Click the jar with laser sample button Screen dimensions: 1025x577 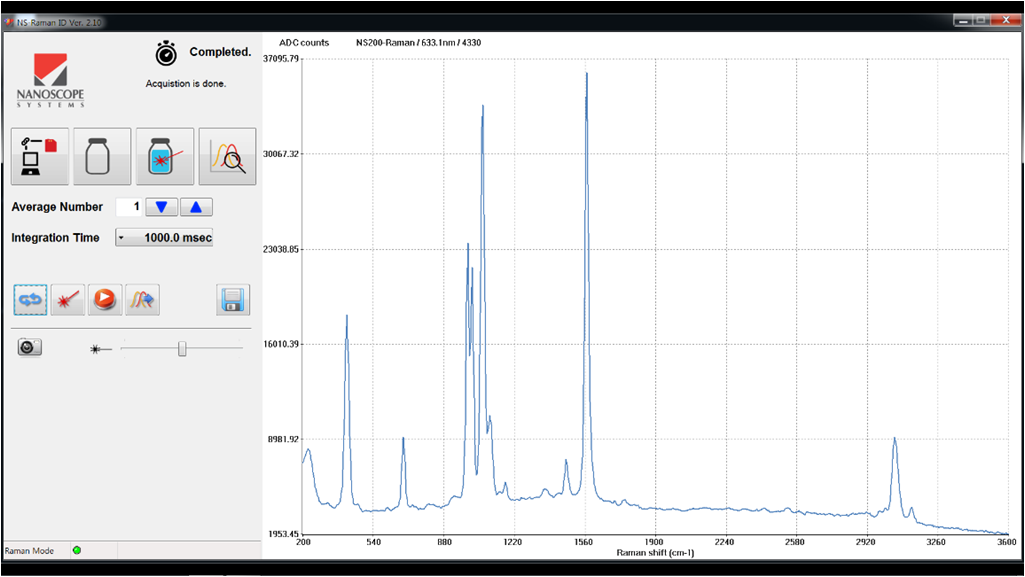(165, 157)
